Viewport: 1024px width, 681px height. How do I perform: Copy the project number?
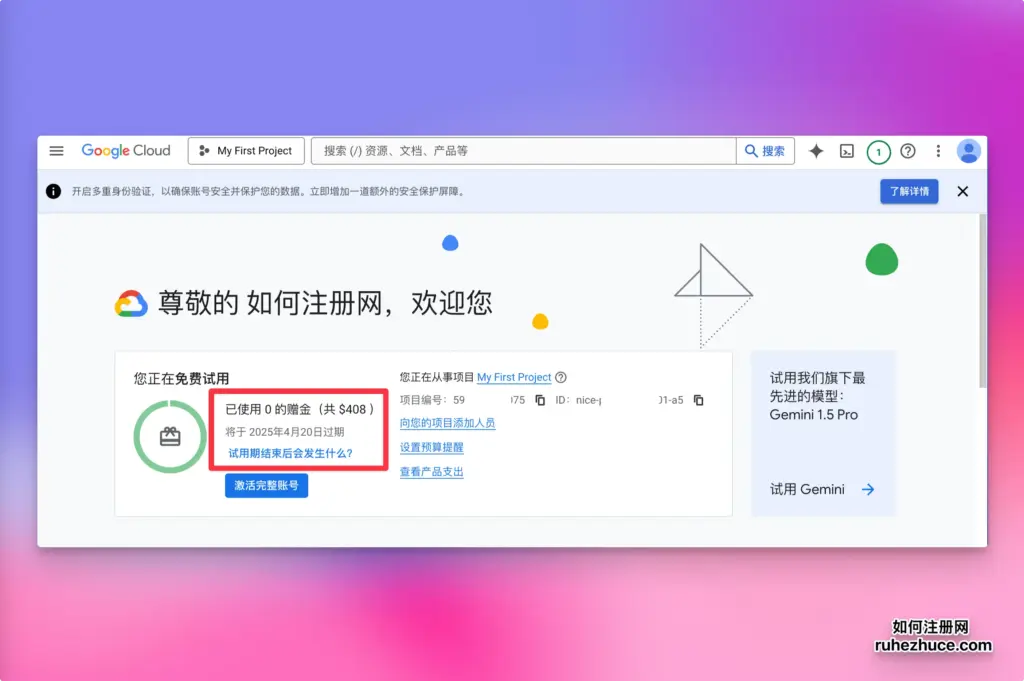point(540,400)
